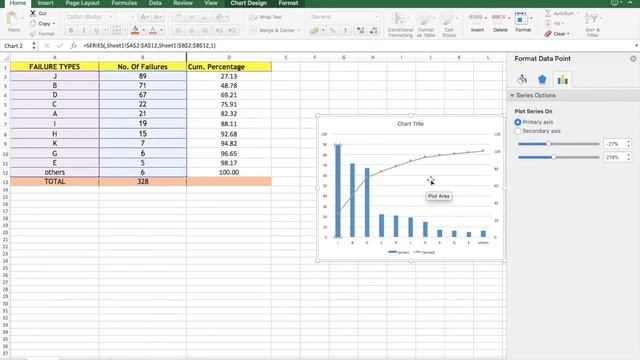Open Fill & Line tab in Format pane

click(522, 80)
